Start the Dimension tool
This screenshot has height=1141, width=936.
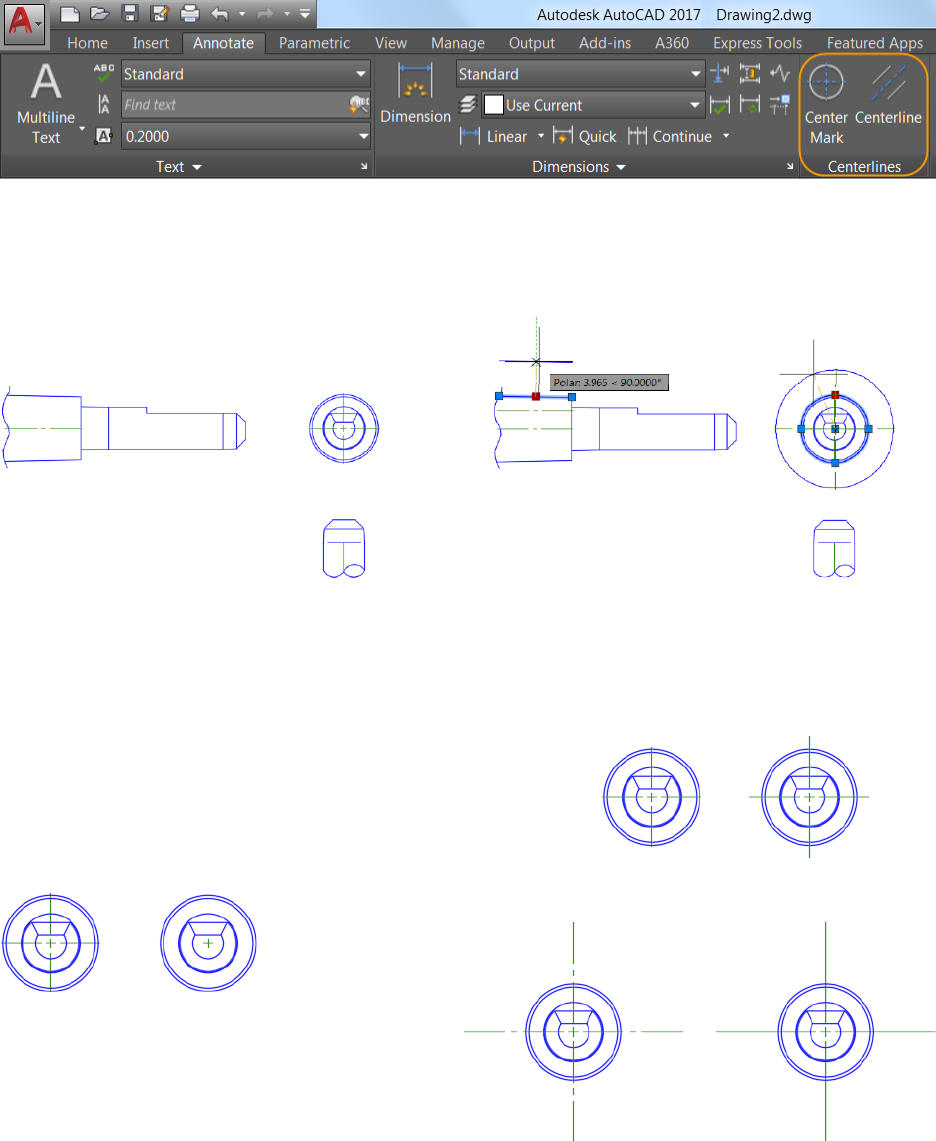415,95
